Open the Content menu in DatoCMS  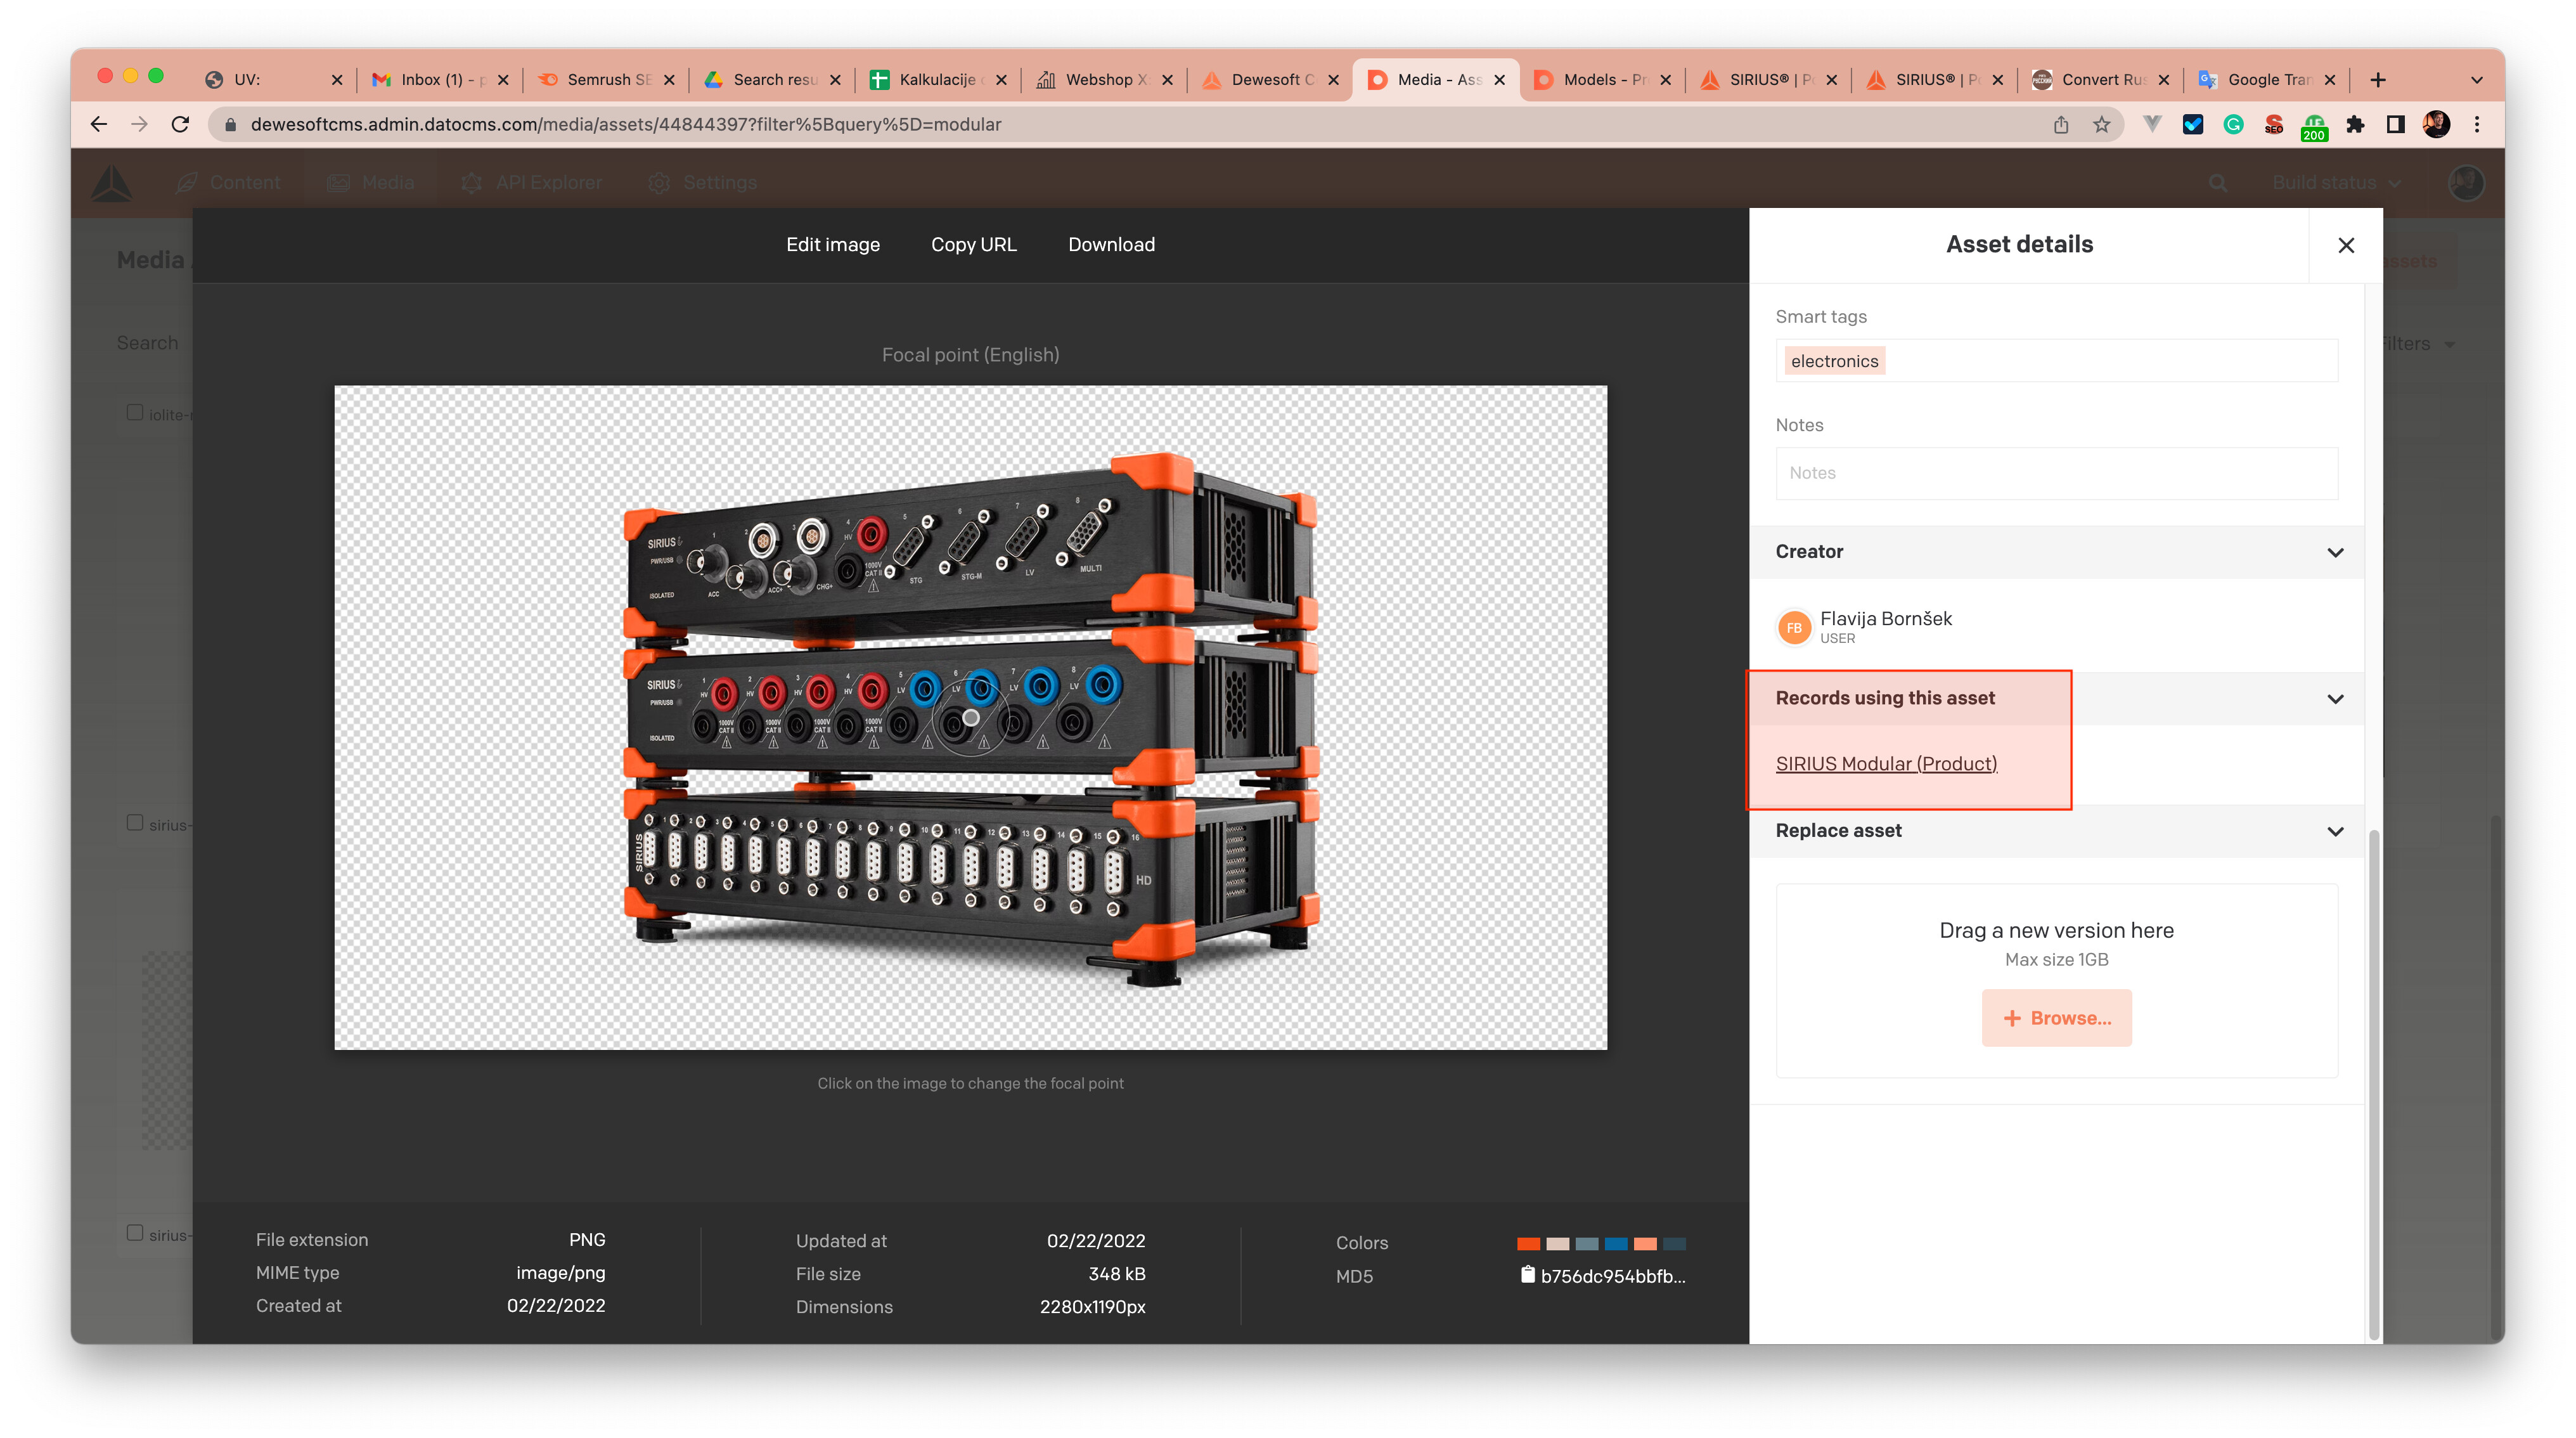click(229, 183)
